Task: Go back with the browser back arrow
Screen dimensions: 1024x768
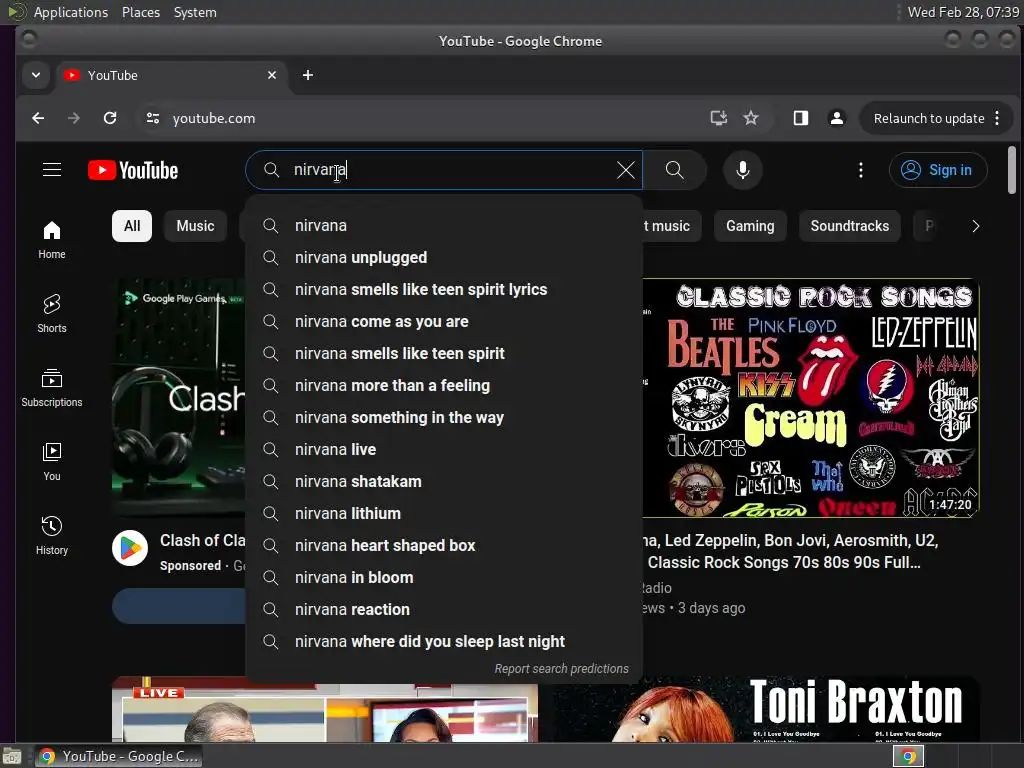Action: (38, 118)
